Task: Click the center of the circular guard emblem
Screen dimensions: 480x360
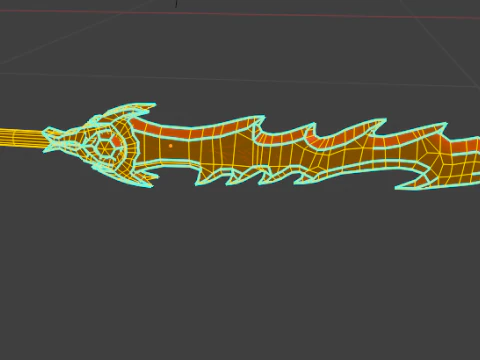Action: click(106, 147)
